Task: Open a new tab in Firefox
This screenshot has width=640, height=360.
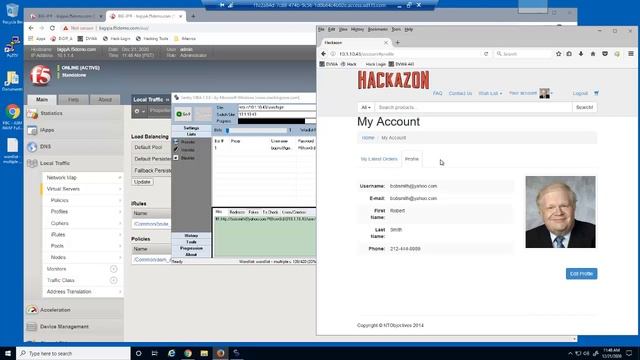Action: click(397, 42)
